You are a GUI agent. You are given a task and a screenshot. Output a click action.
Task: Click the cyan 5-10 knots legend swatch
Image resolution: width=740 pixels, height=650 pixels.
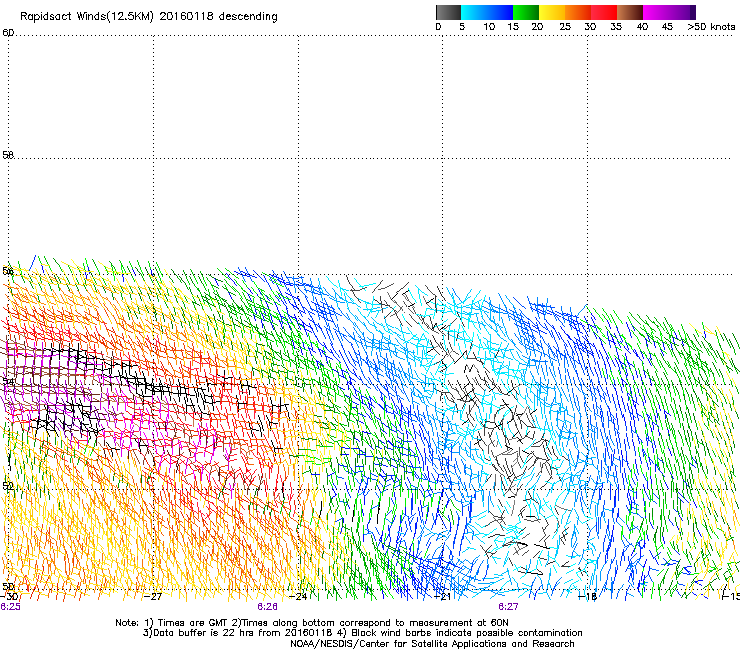pos(474,12)
